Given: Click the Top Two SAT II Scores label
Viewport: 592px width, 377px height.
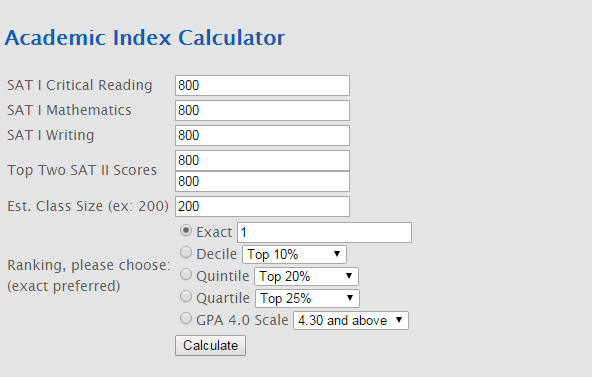Looking at the screenshot, I should tap(82, 170).
